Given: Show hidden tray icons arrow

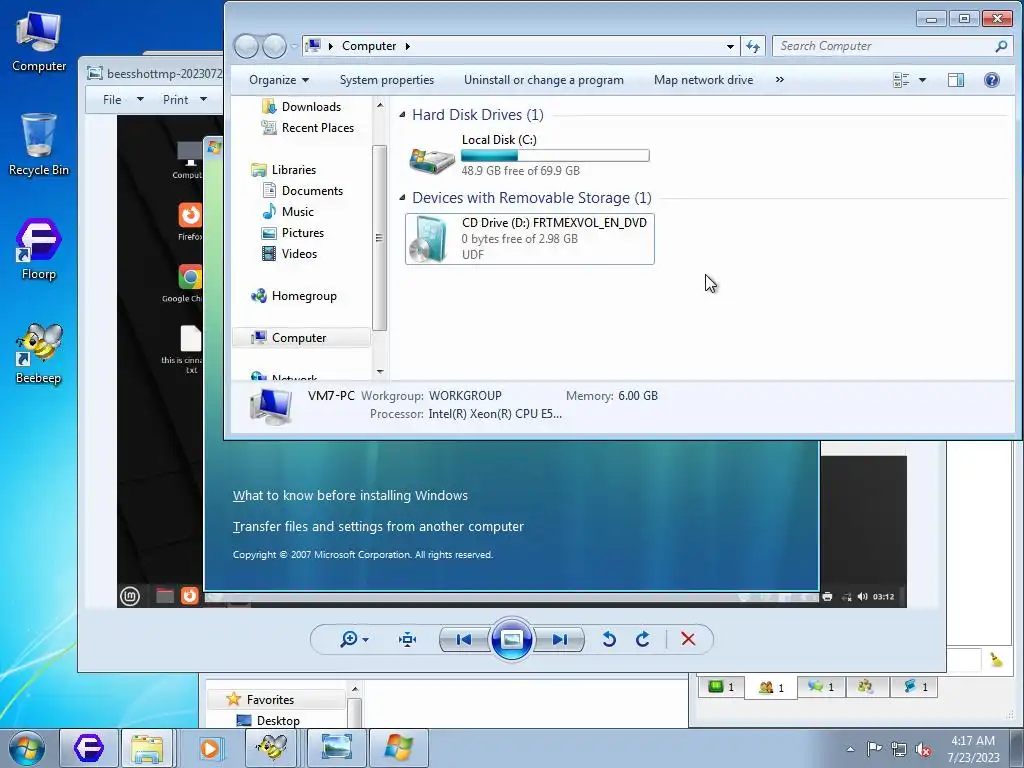Looking at the screenshot, I should point(850,749).
